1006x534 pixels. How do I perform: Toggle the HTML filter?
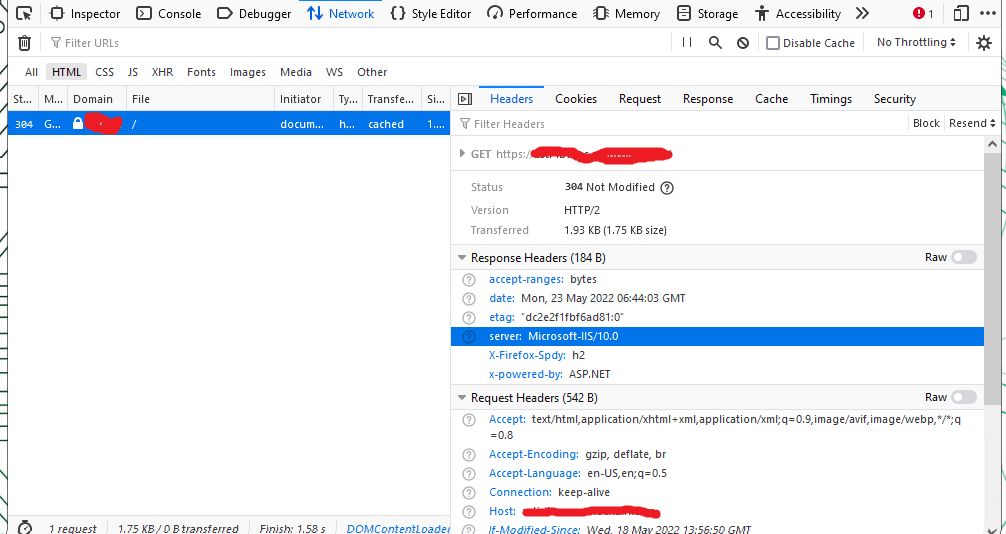pos(67,72)
